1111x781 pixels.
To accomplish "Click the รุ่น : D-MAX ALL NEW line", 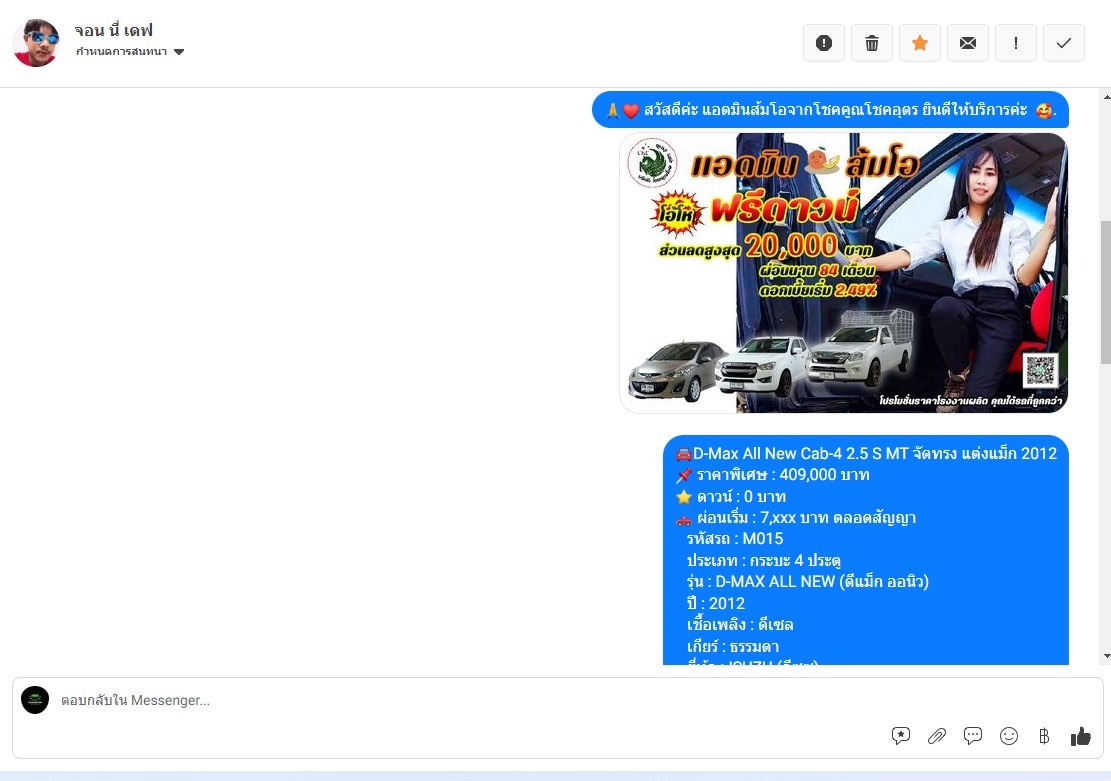I will [808, 582].
